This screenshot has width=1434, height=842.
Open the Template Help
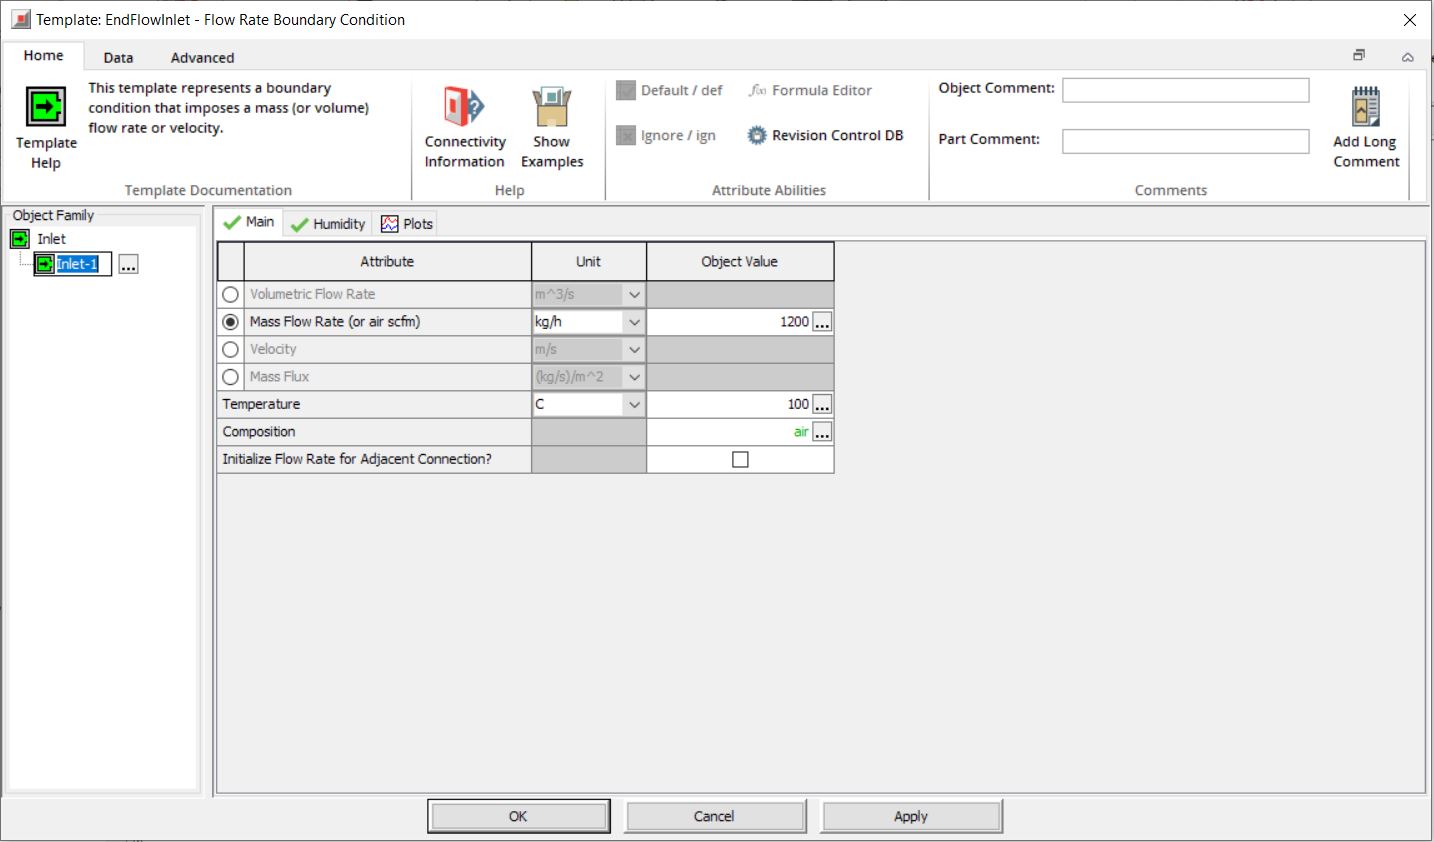coord(45,120)
